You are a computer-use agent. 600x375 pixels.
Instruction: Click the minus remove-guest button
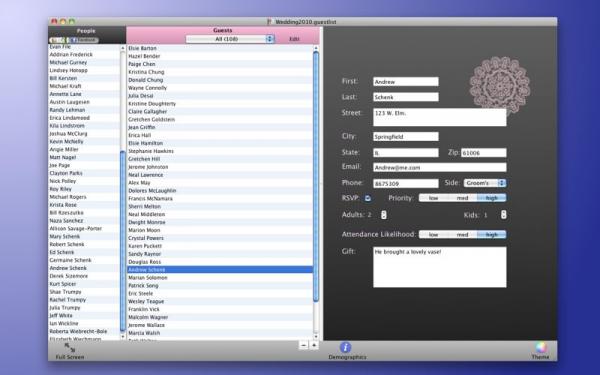click(303, 345)
